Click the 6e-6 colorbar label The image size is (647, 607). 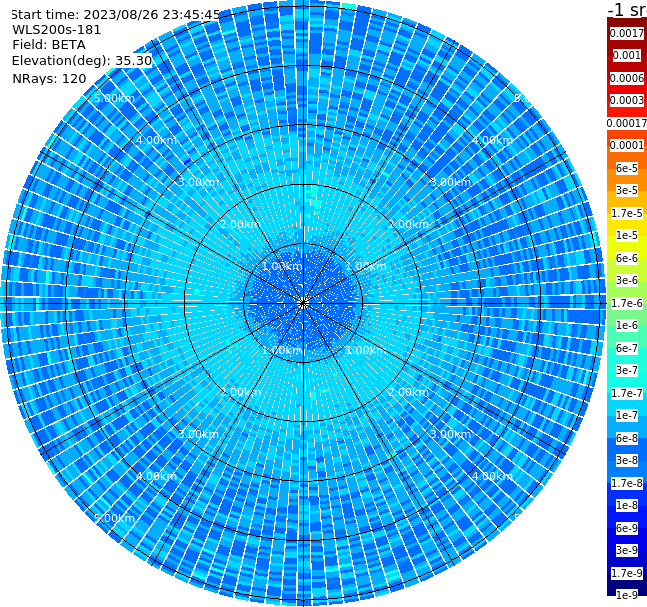(x=627, y=258)
